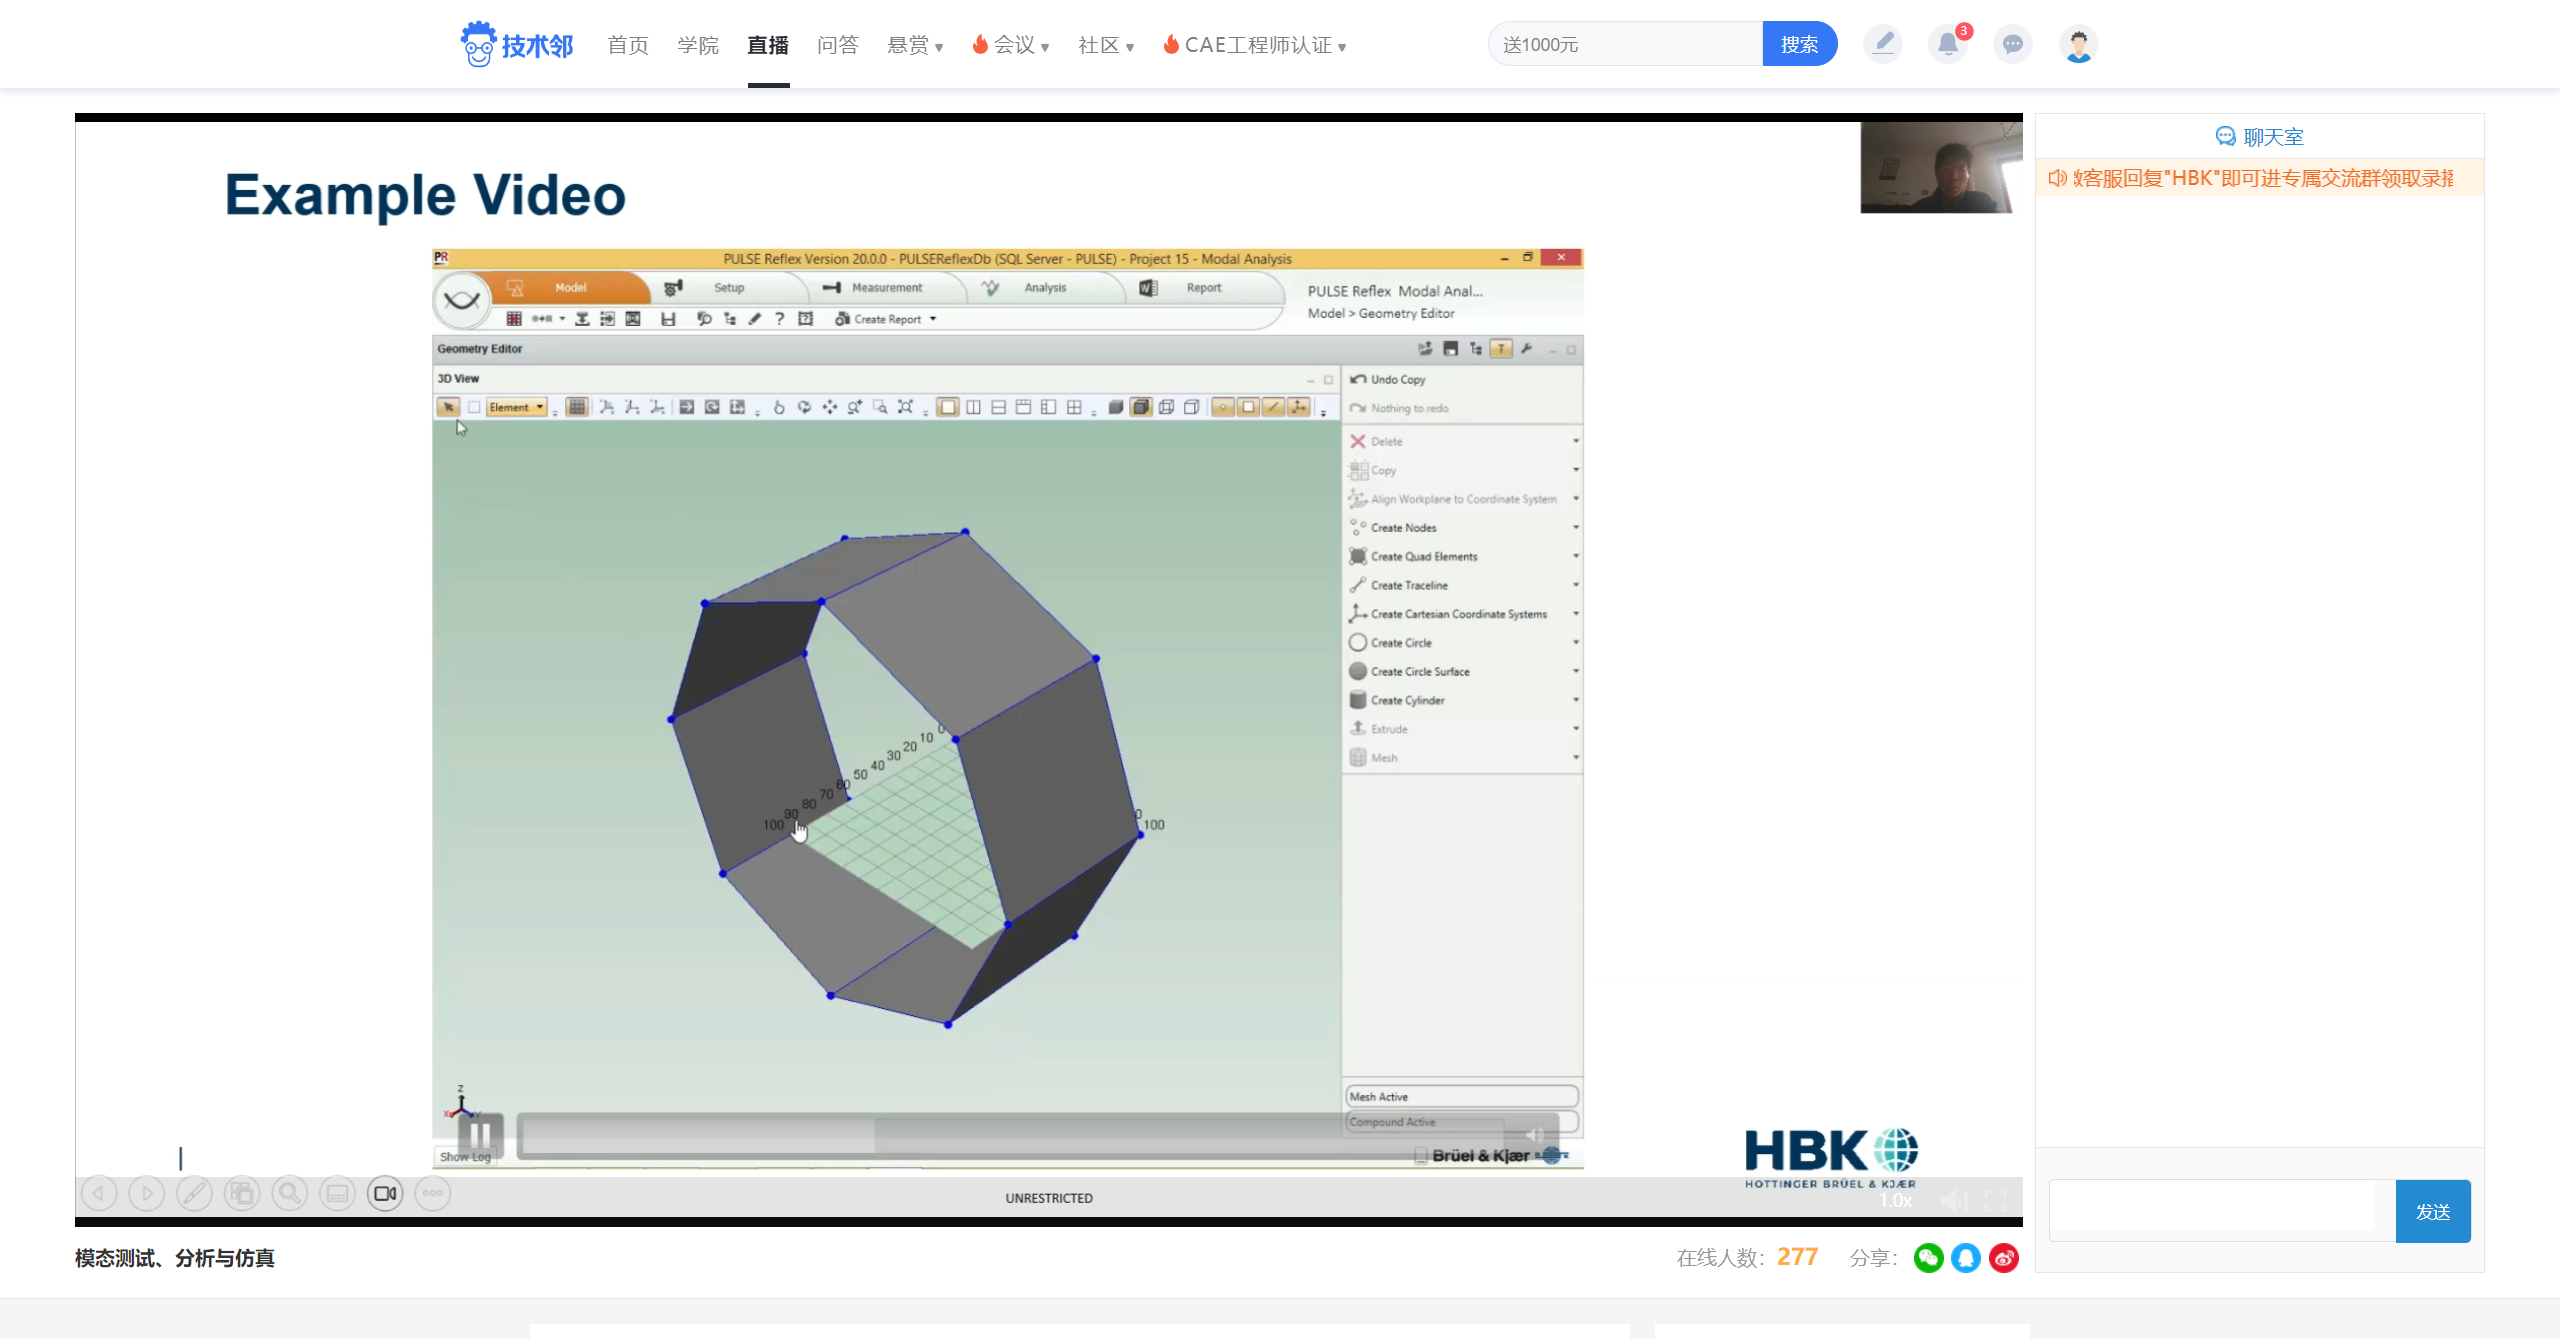The image size is (2560, 1339).
Task: Open the pencil write-post icon in header
Action: (1883, 44)
